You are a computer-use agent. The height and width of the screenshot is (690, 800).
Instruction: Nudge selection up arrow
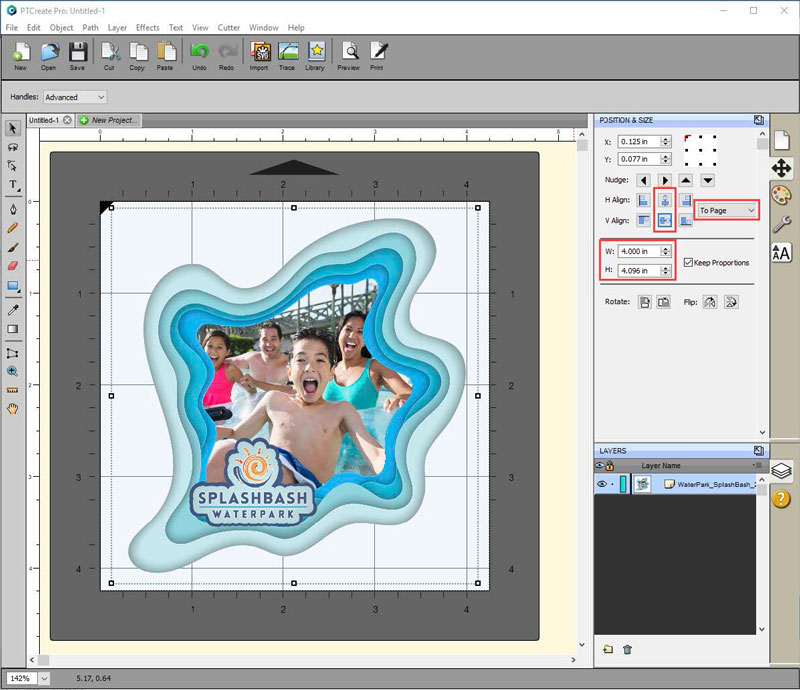pos(686,180)
